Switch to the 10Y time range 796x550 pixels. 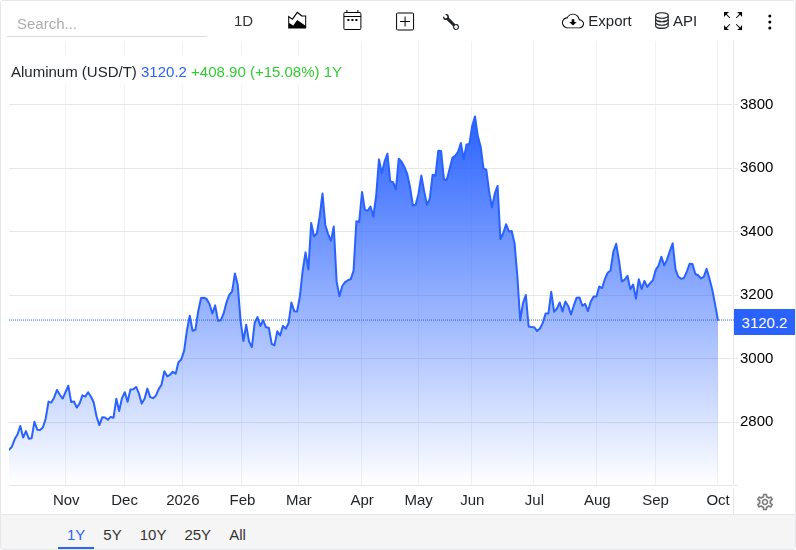[153, 535]
